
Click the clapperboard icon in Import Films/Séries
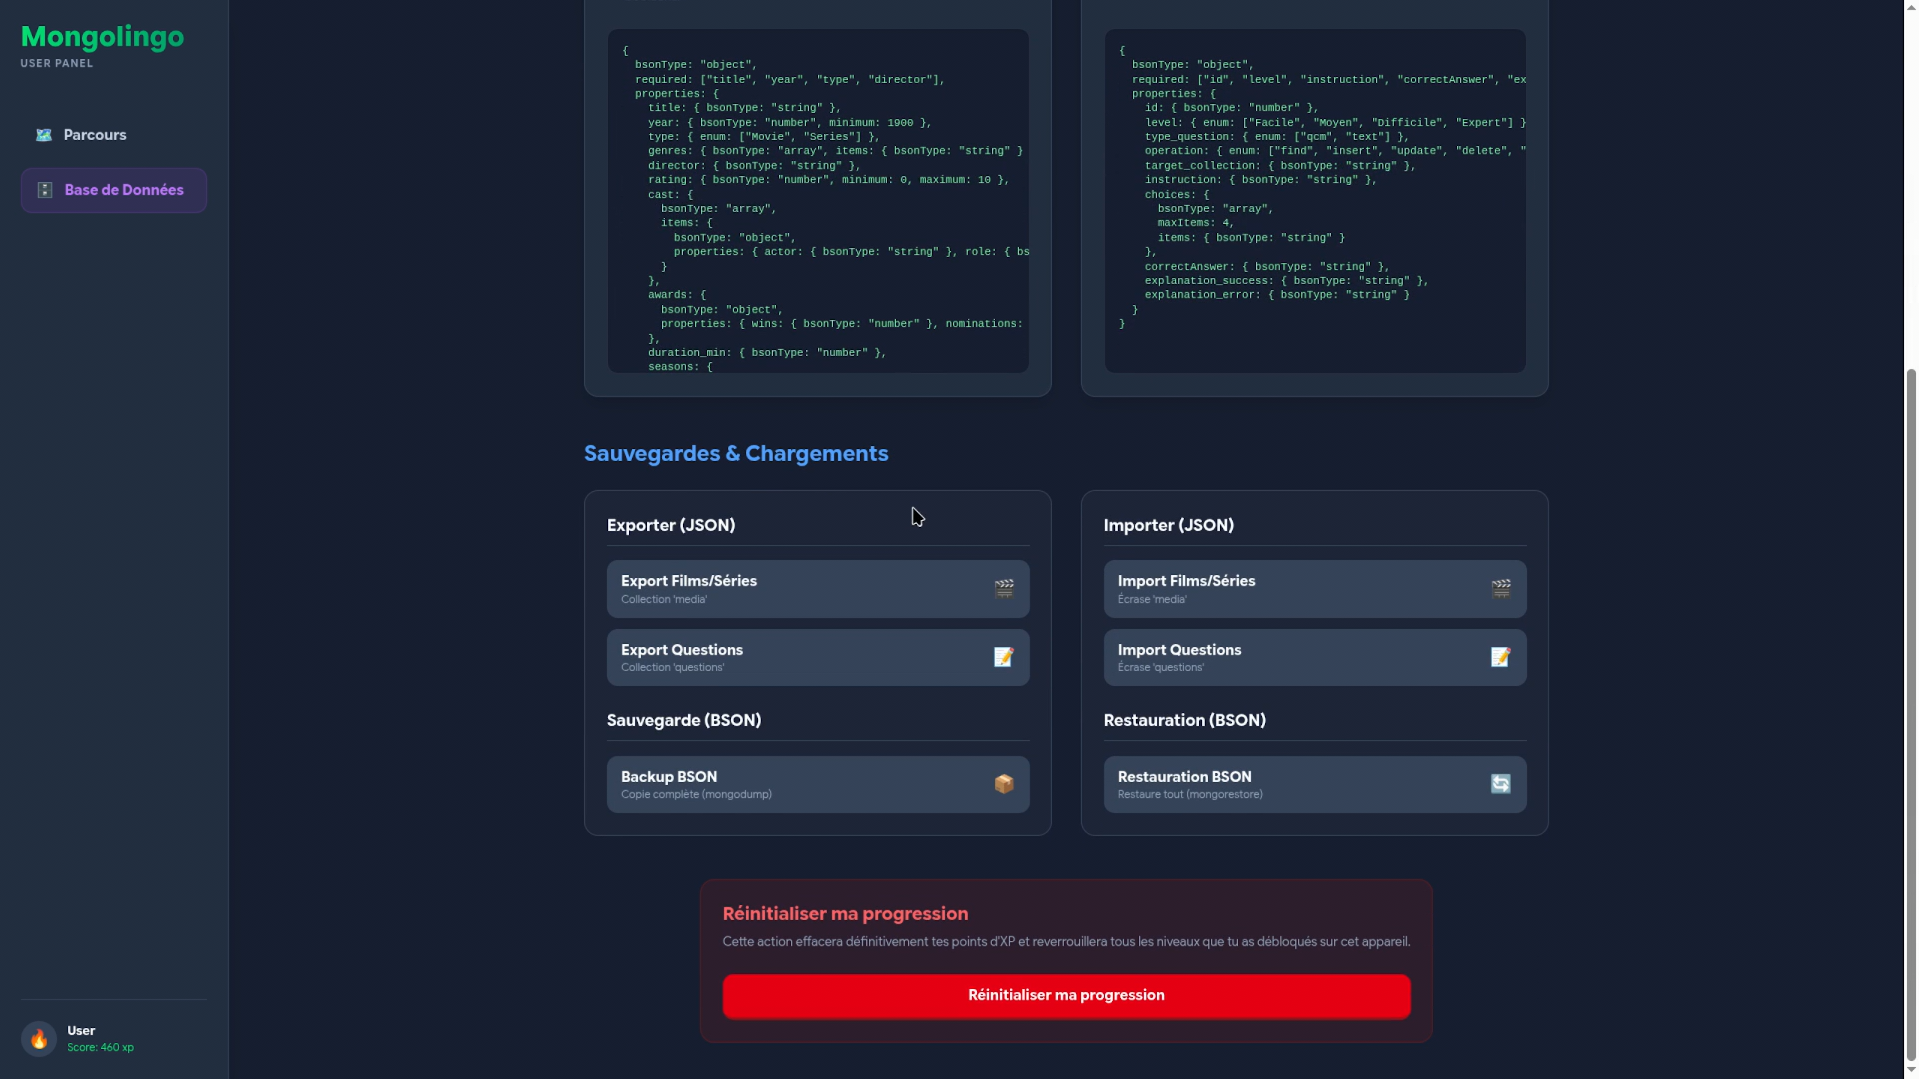click(x=1501, y=589)
